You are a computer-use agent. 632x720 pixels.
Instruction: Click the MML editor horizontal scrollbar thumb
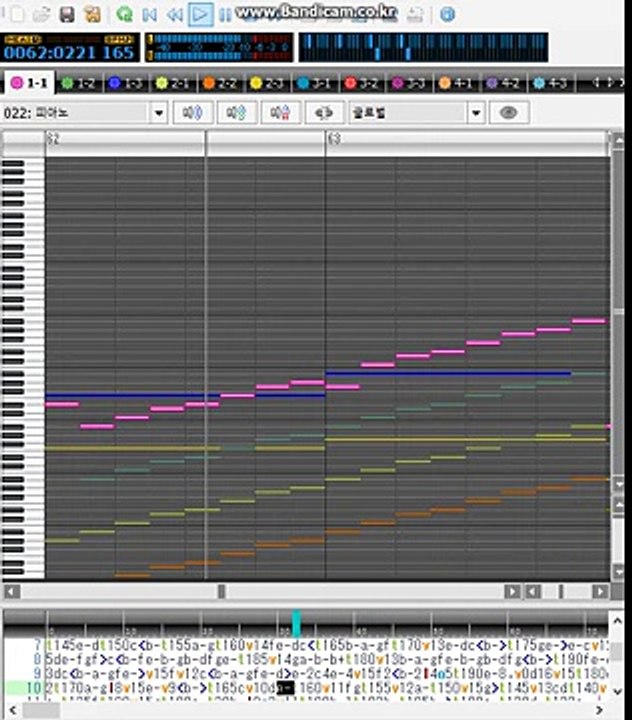pyautogui.click(x=40, y=711)
